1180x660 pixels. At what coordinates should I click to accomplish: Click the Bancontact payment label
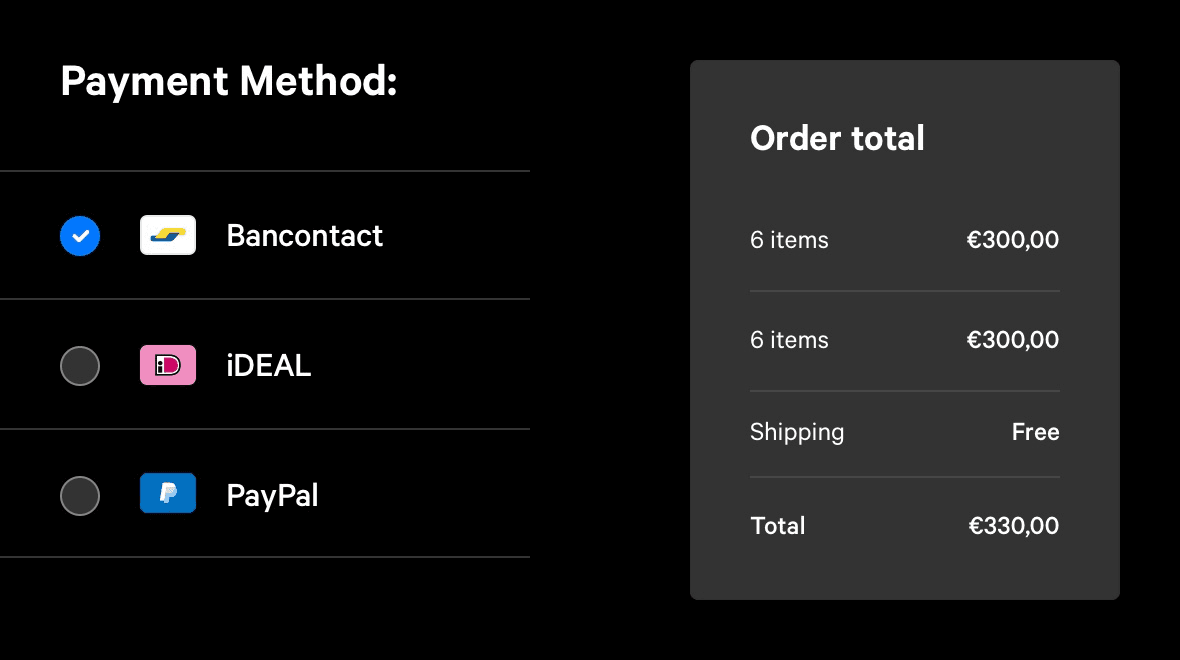coord(305,236)
